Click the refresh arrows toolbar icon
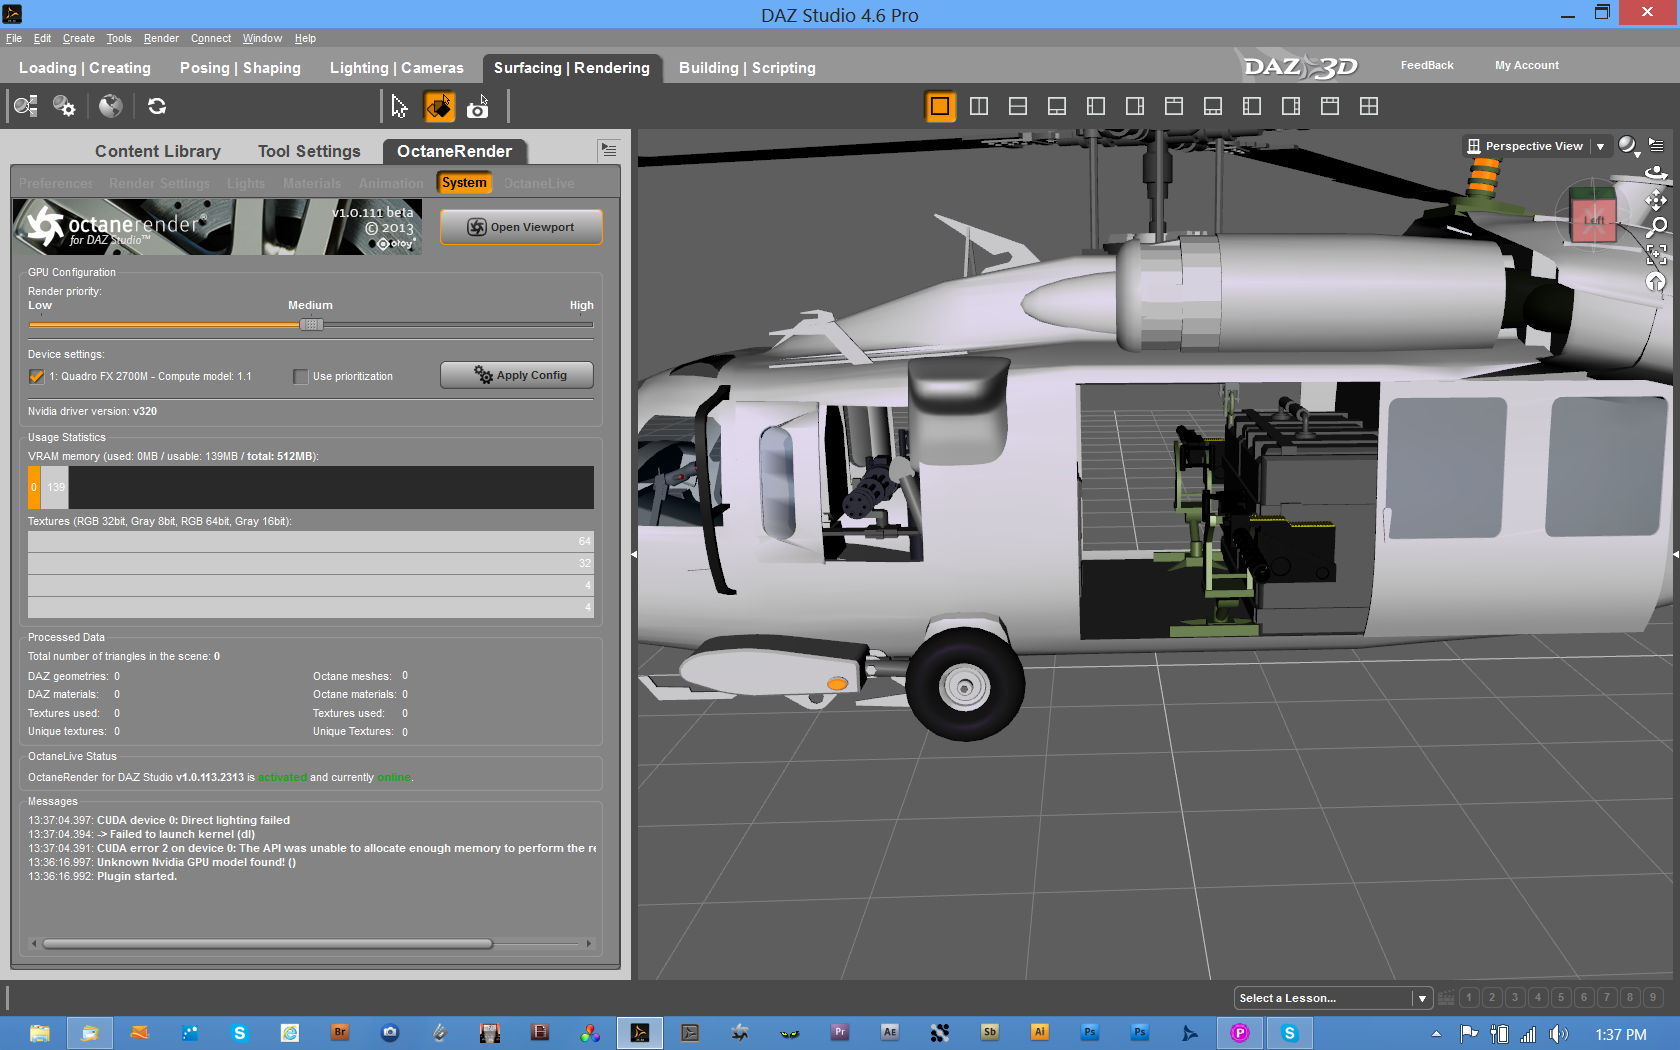 pyautogui.click(x=157, y=106)
